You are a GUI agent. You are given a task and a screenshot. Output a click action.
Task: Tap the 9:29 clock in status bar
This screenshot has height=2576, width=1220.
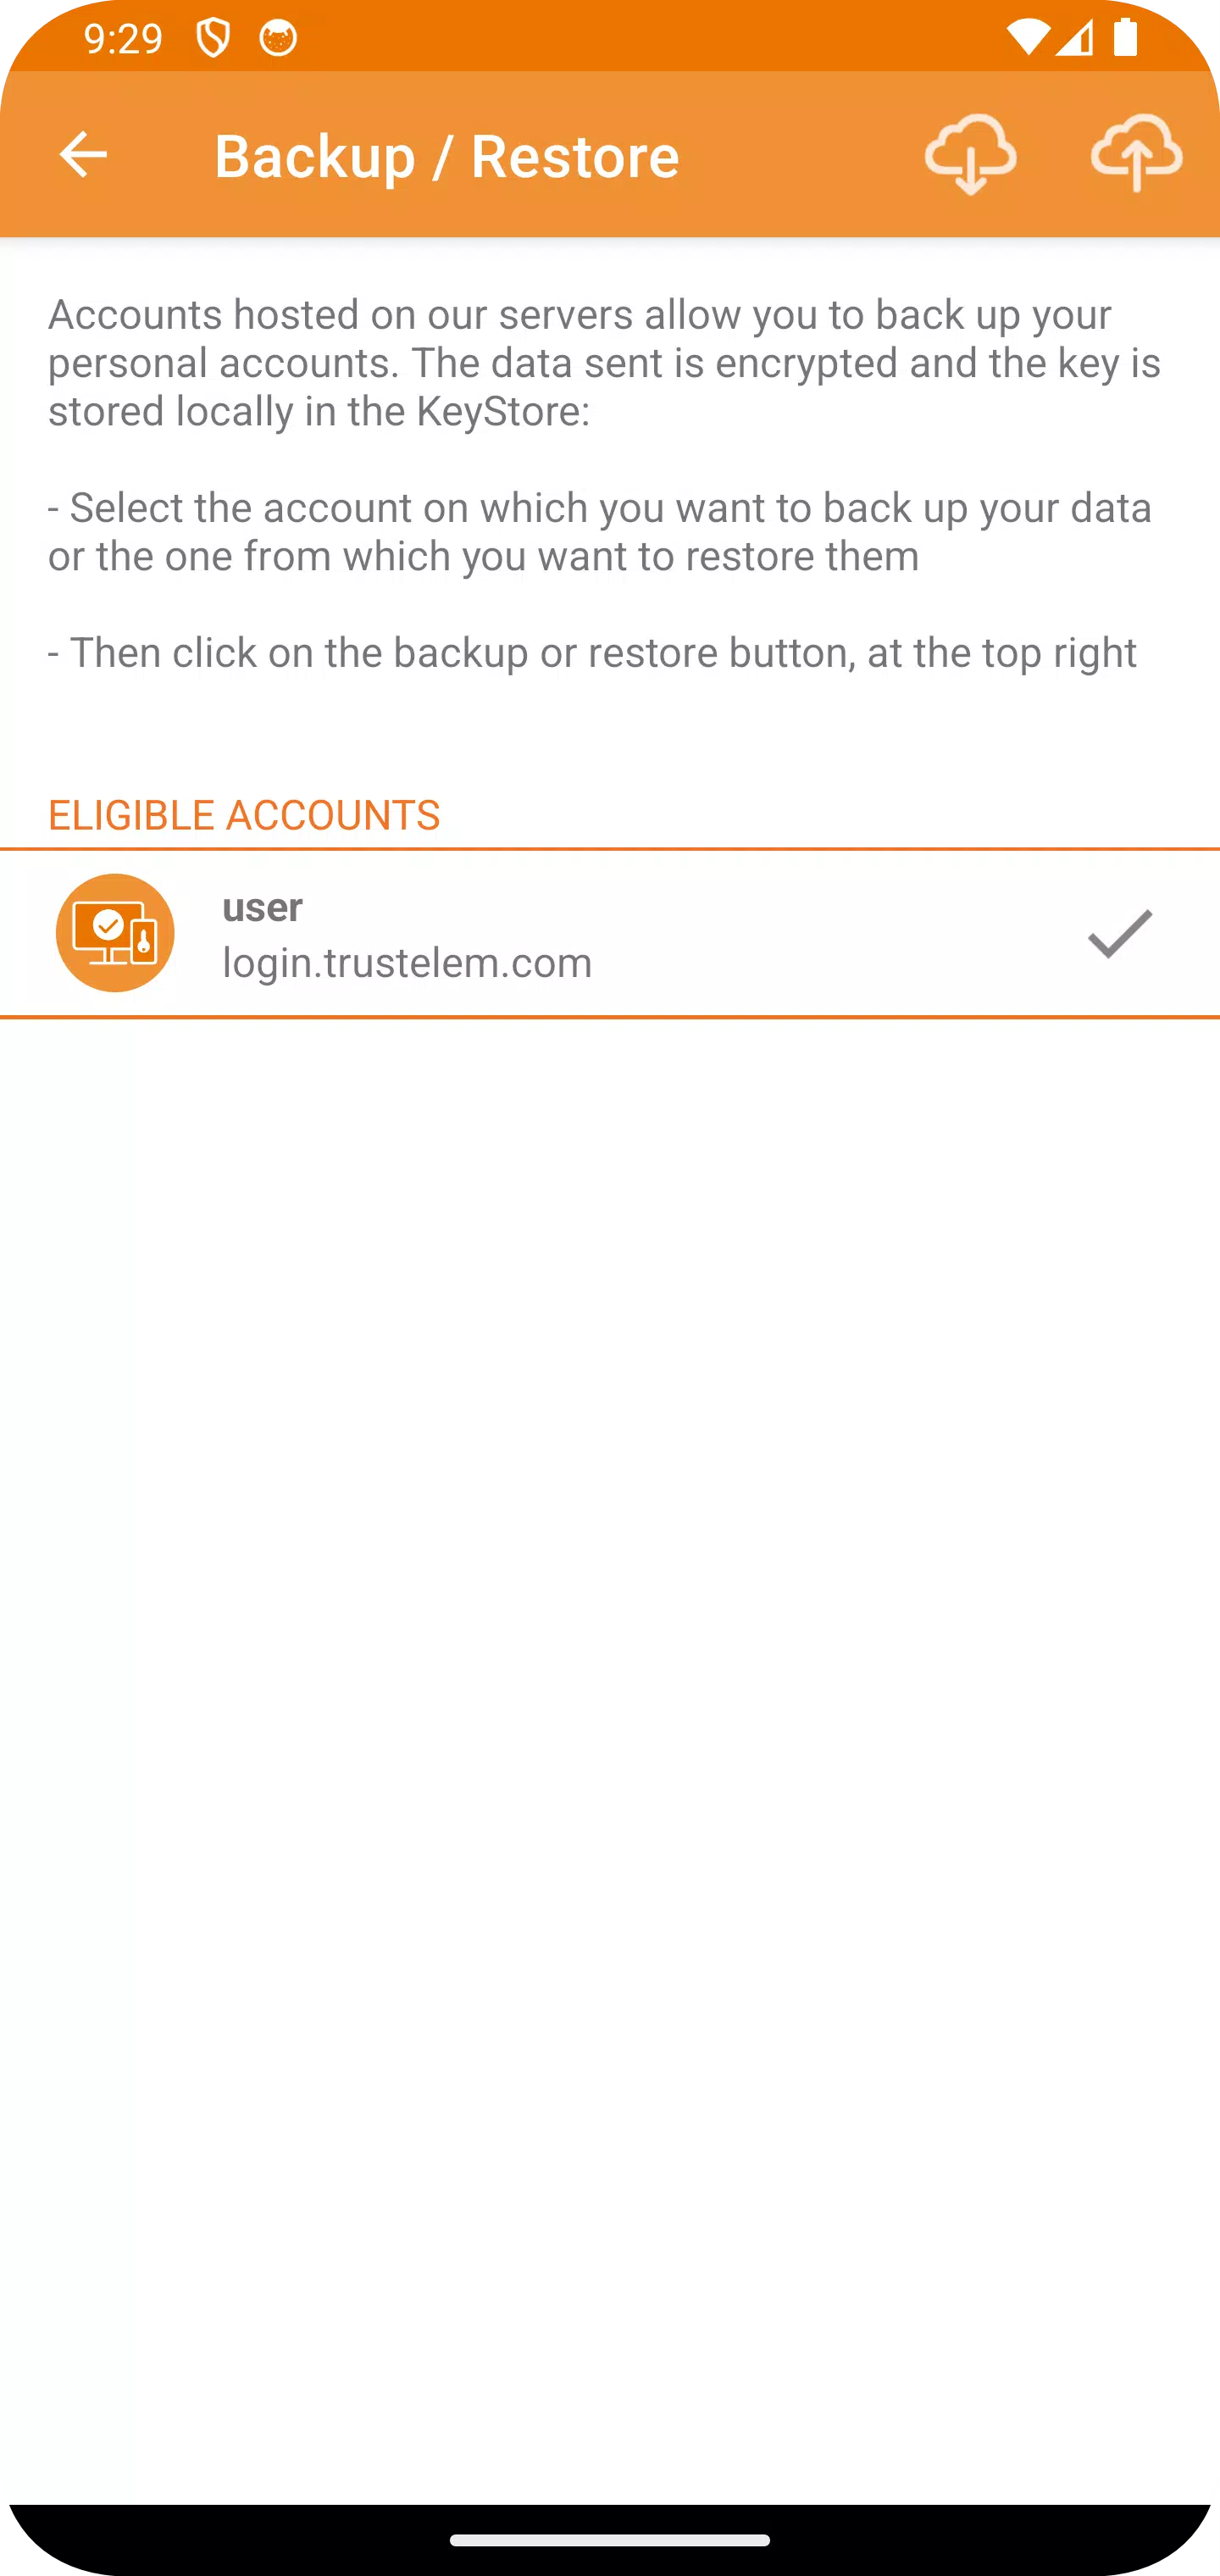[x=123, y=38]
